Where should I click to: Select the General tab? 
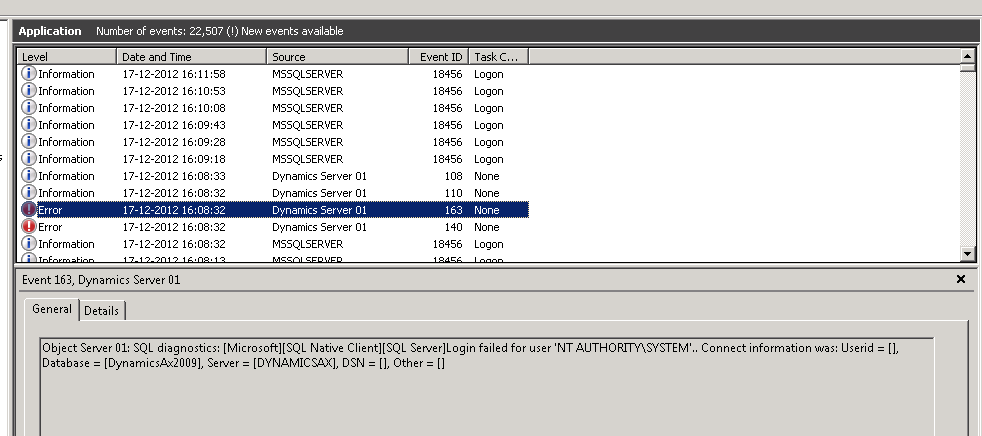click(52, 309)
